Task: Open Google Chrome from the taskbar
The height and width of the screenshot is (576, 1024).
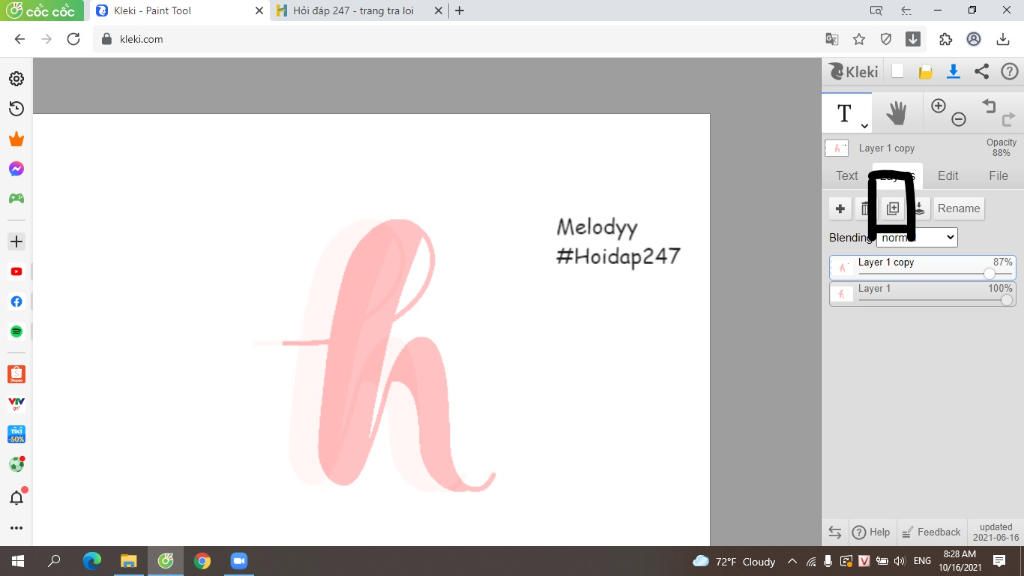Action: click(x=202, y=561)
